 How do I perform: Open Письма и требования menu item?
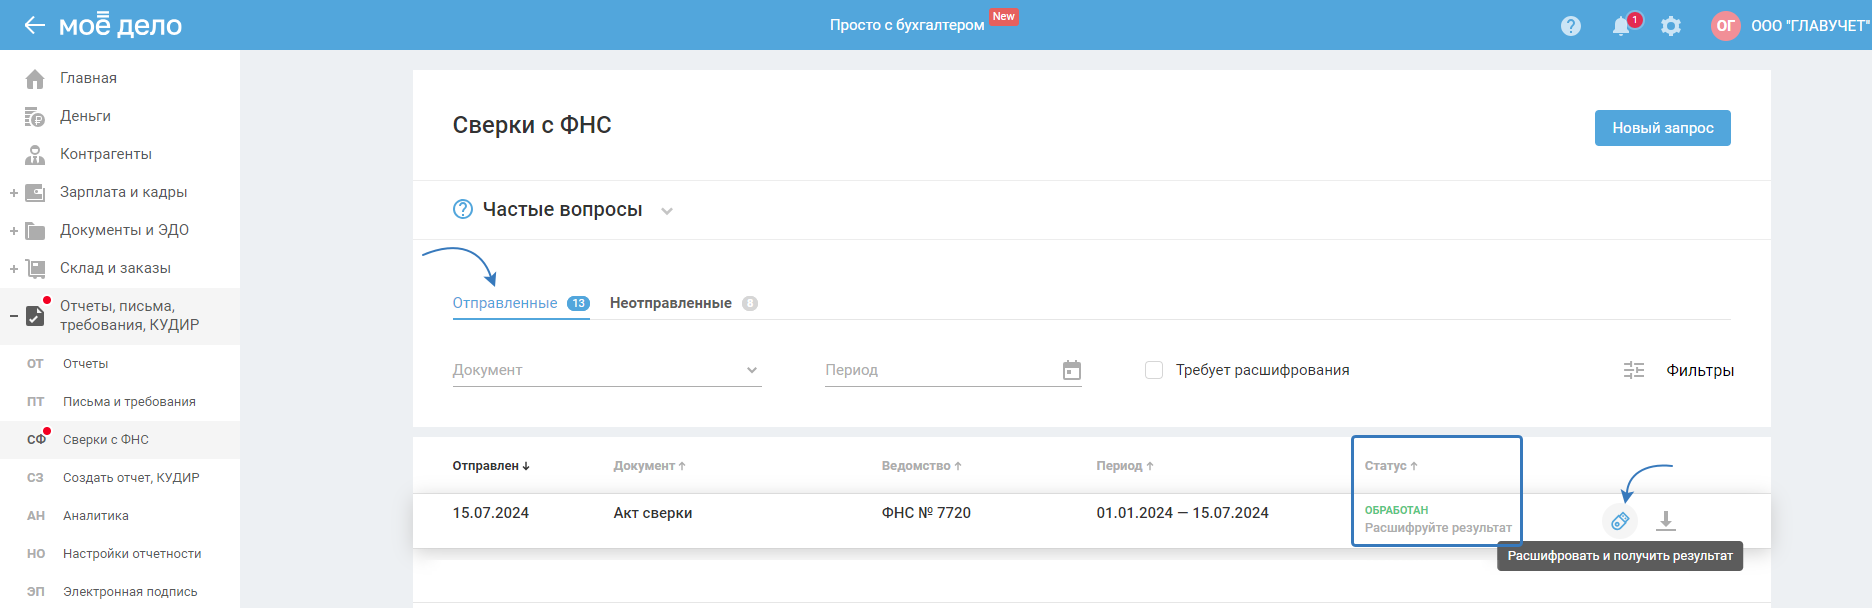pyautogui.click(x=129, y=402)
